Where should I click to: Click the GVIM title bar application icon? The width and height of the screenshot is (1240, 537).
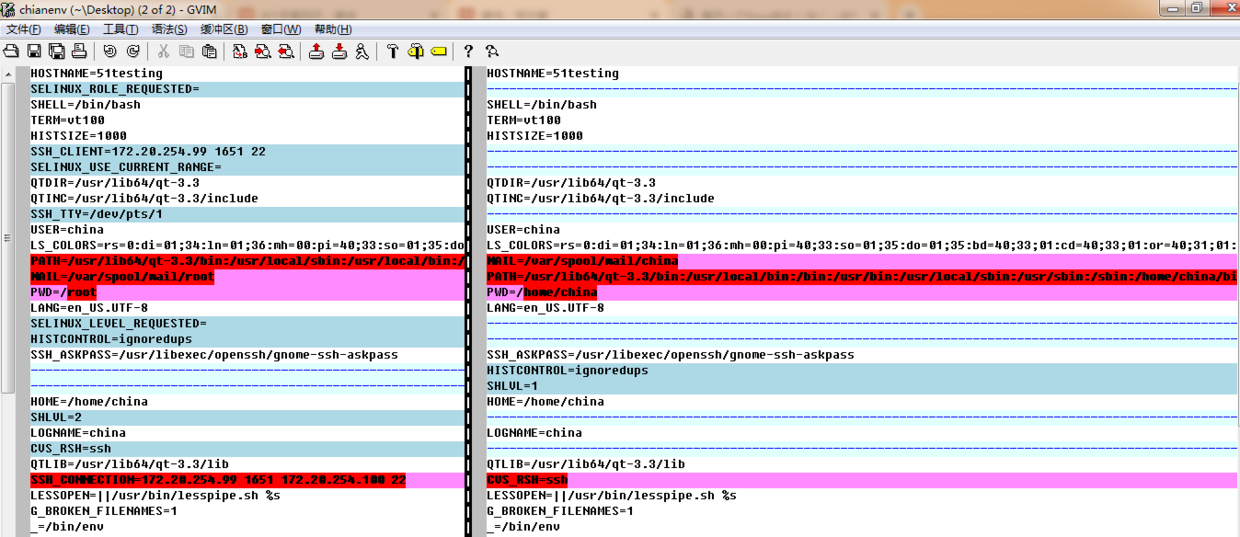[9, 9]
